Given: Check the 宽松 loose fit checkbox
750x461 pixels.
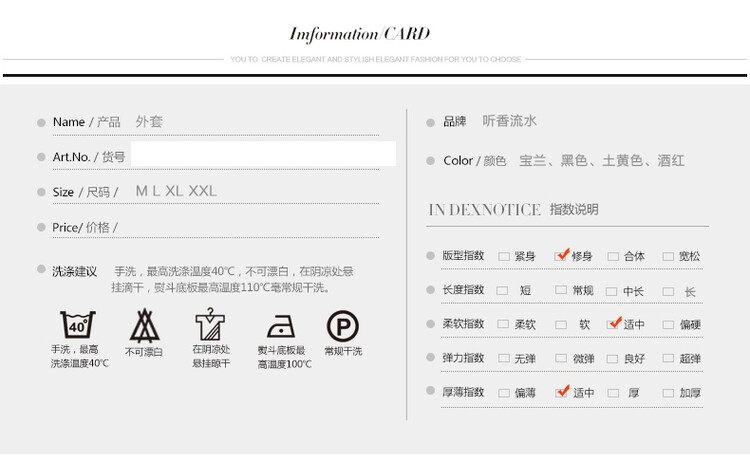Looking at the screenshot, I should tap(668, 257).
